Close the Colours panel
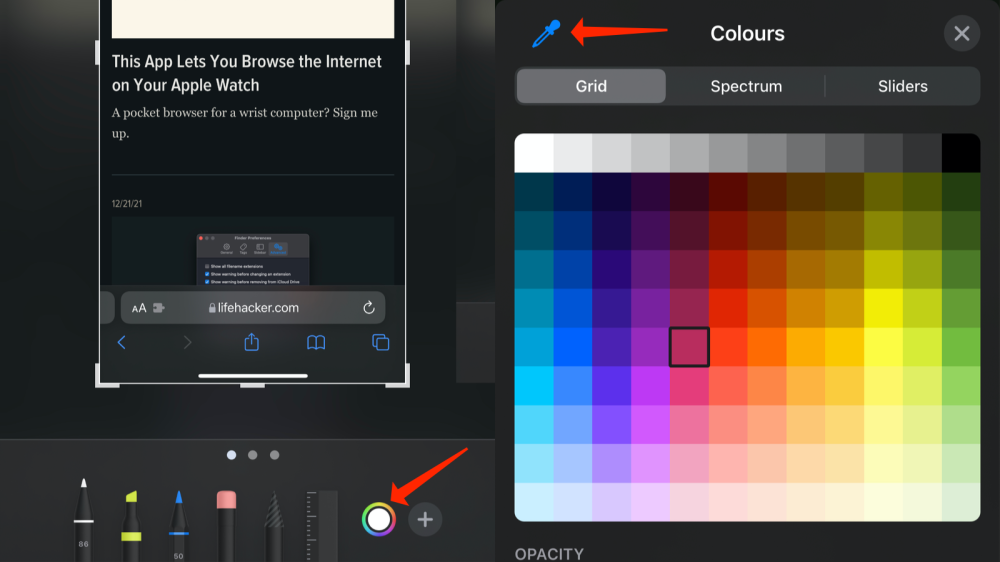The width and height of the screenshot is (1000, 562). point(961,34)
